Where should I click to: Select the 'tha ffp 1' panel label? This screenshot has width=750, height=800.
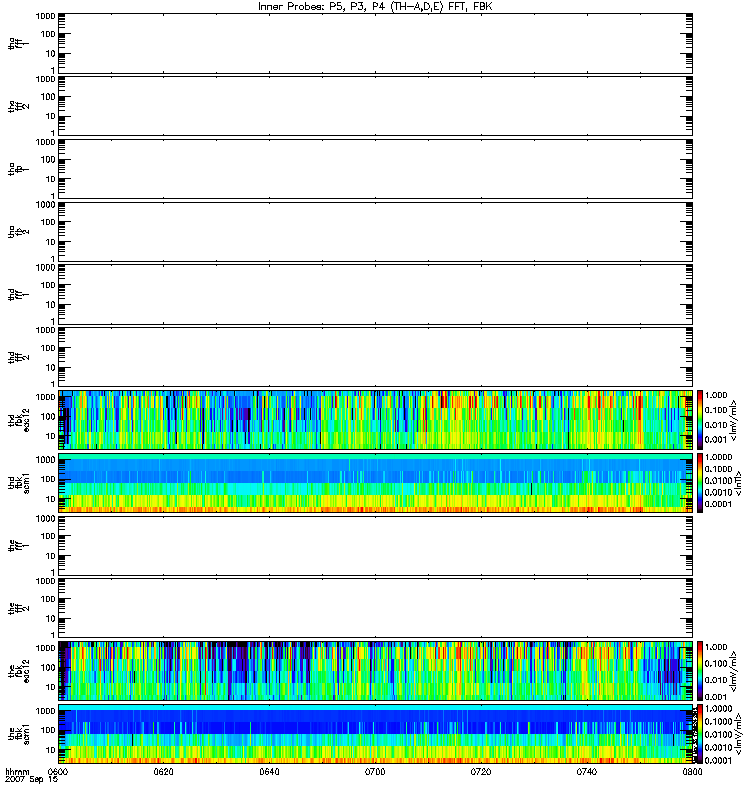click(18, 169)
